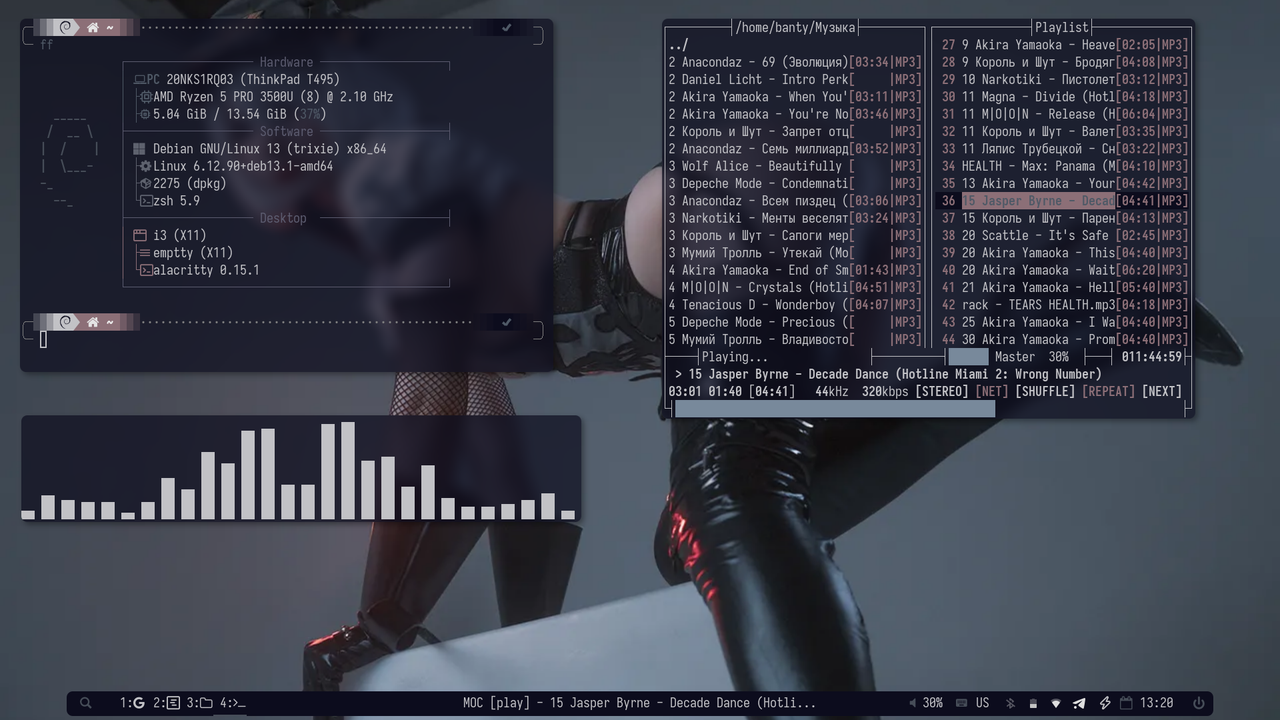Select playlist item 42 rack - TEARS HEALTH.mp3

(x=1064, y=305)
